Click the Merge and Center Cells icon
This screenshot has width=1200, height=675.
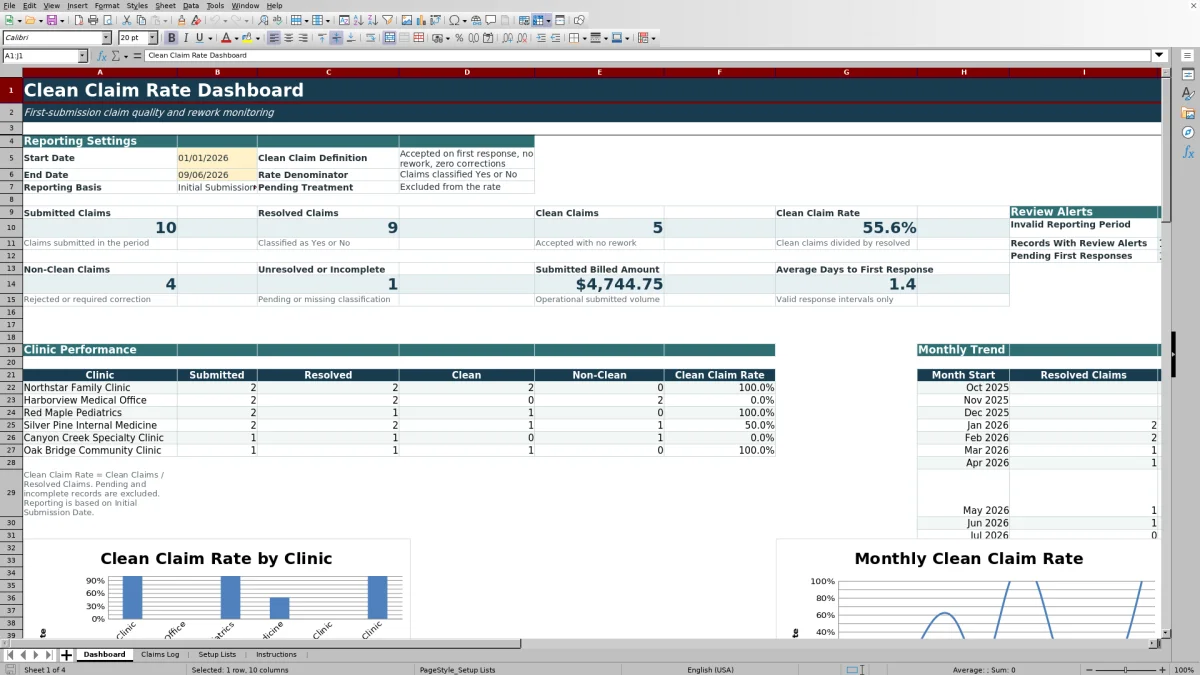(389, 38)
